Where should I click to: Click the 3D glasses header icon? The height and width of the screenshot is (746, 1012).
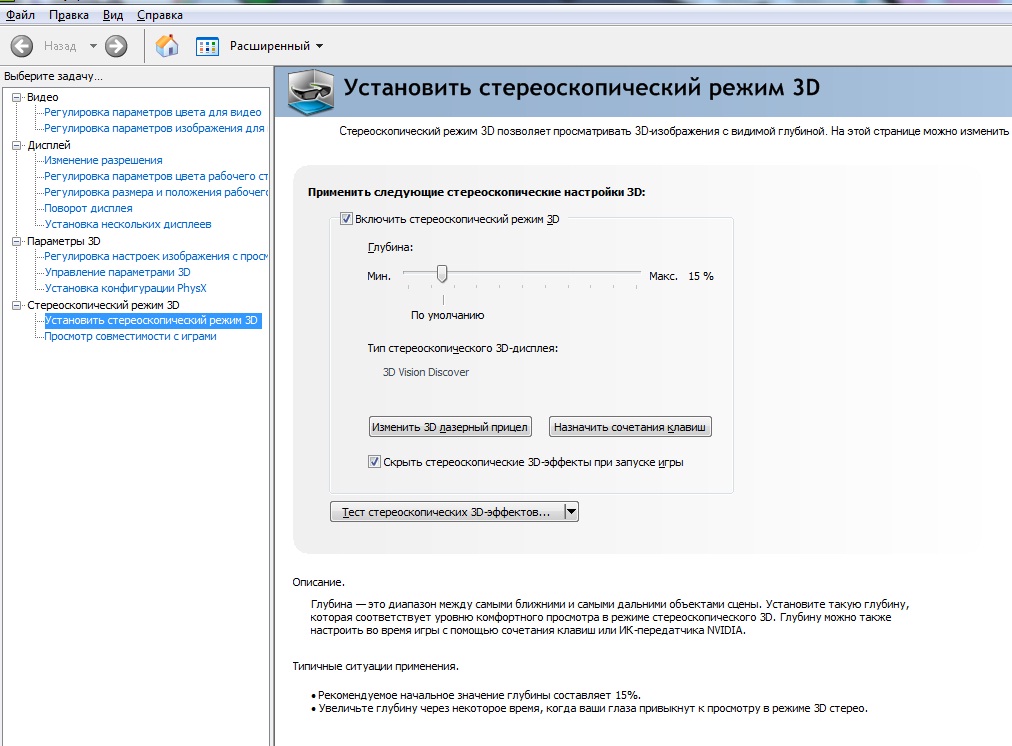coord(310,92)
